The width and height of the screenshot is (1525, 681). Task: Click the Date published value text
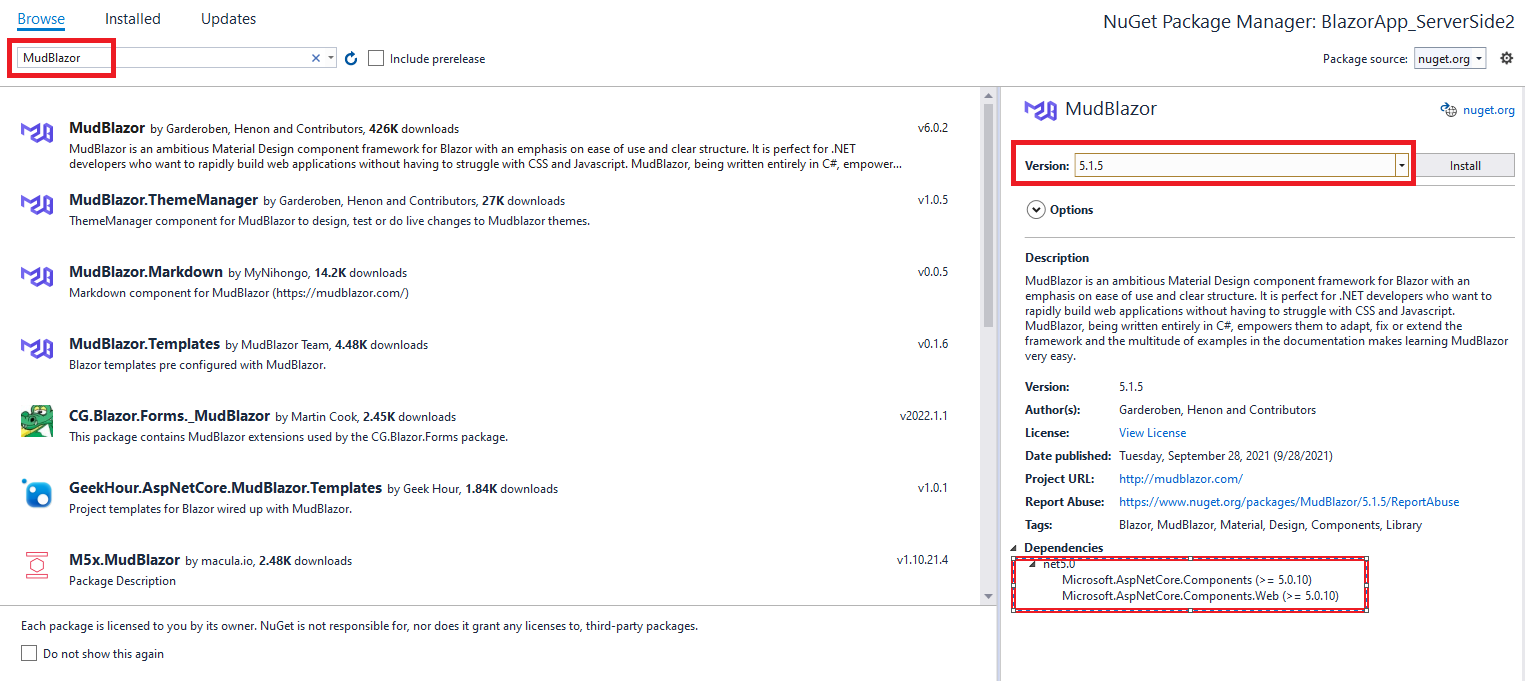pyautogui.click(x=1225, y=456)
